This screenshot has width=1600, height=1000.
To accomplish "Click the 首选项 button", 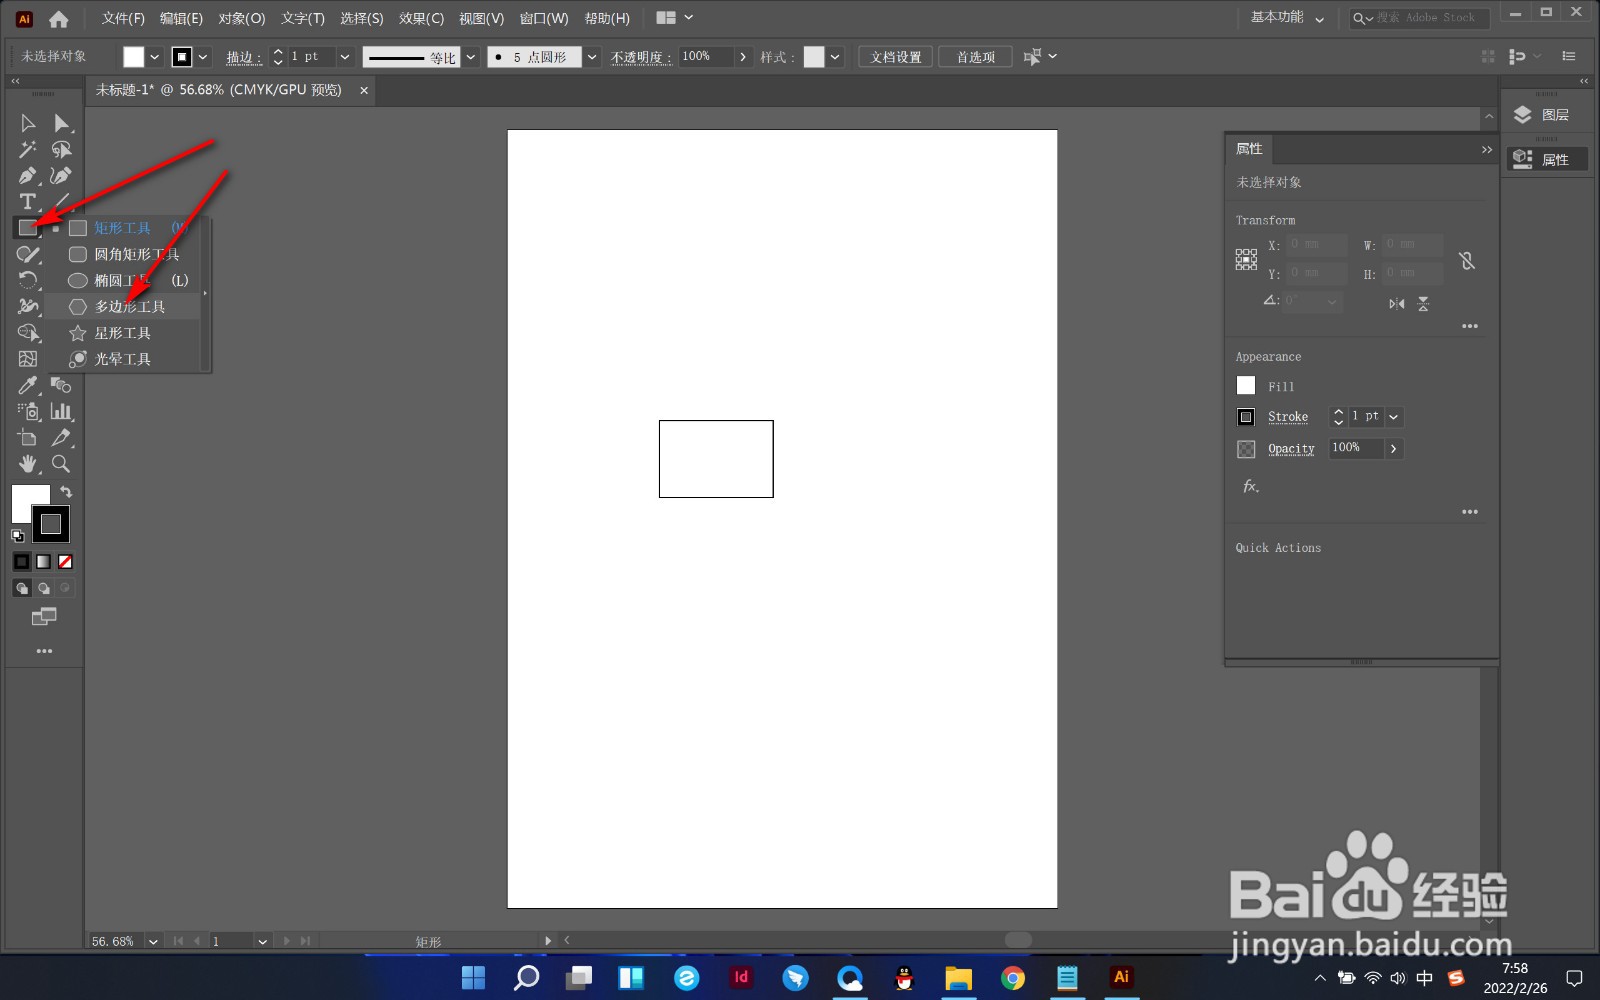I will (975, 57).
